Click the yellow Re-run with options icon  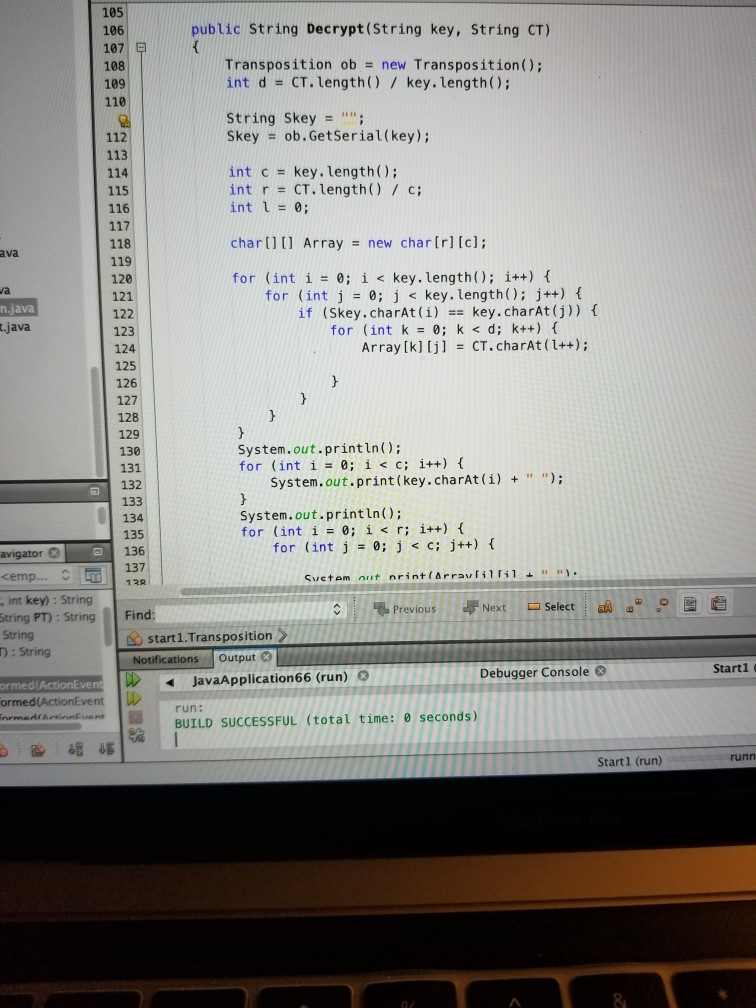point(134,698)
